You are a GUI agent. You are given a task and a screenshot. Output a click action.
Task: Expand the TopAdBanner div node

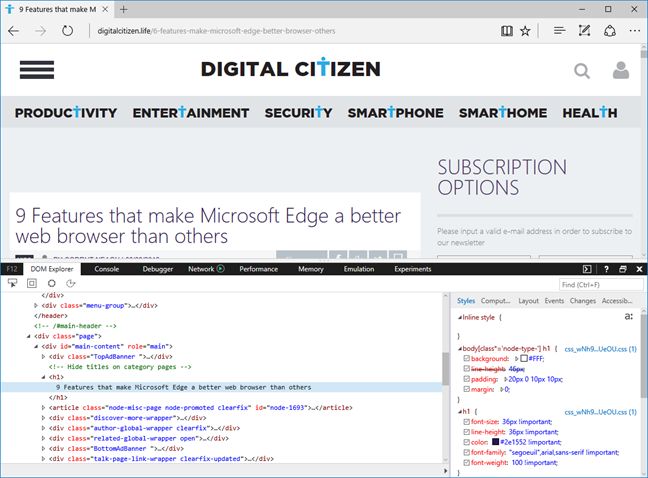(43, 357)
